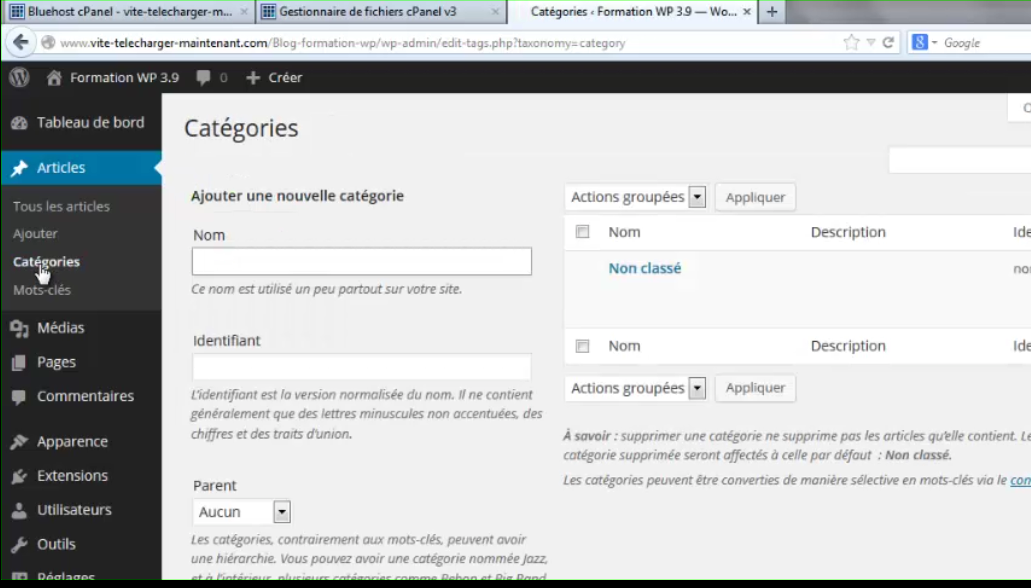The width and height of the screenshot is (1031, 588).
Task: Close the Bluehost cPanel tab
Action: point(244,12)
